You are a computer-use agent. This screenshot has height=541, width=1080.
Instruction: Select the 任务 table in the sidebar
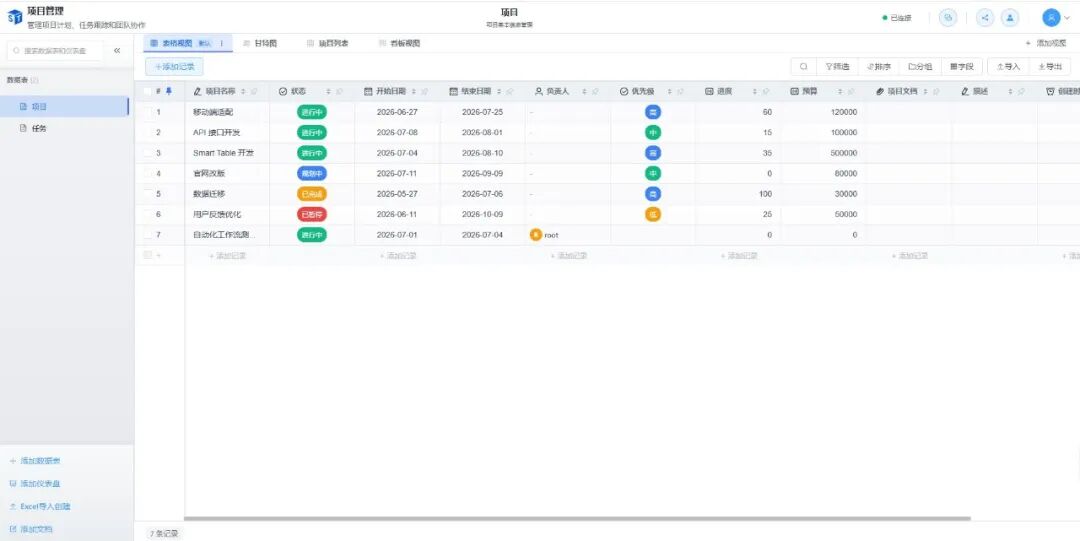click(x=64, y=128)
